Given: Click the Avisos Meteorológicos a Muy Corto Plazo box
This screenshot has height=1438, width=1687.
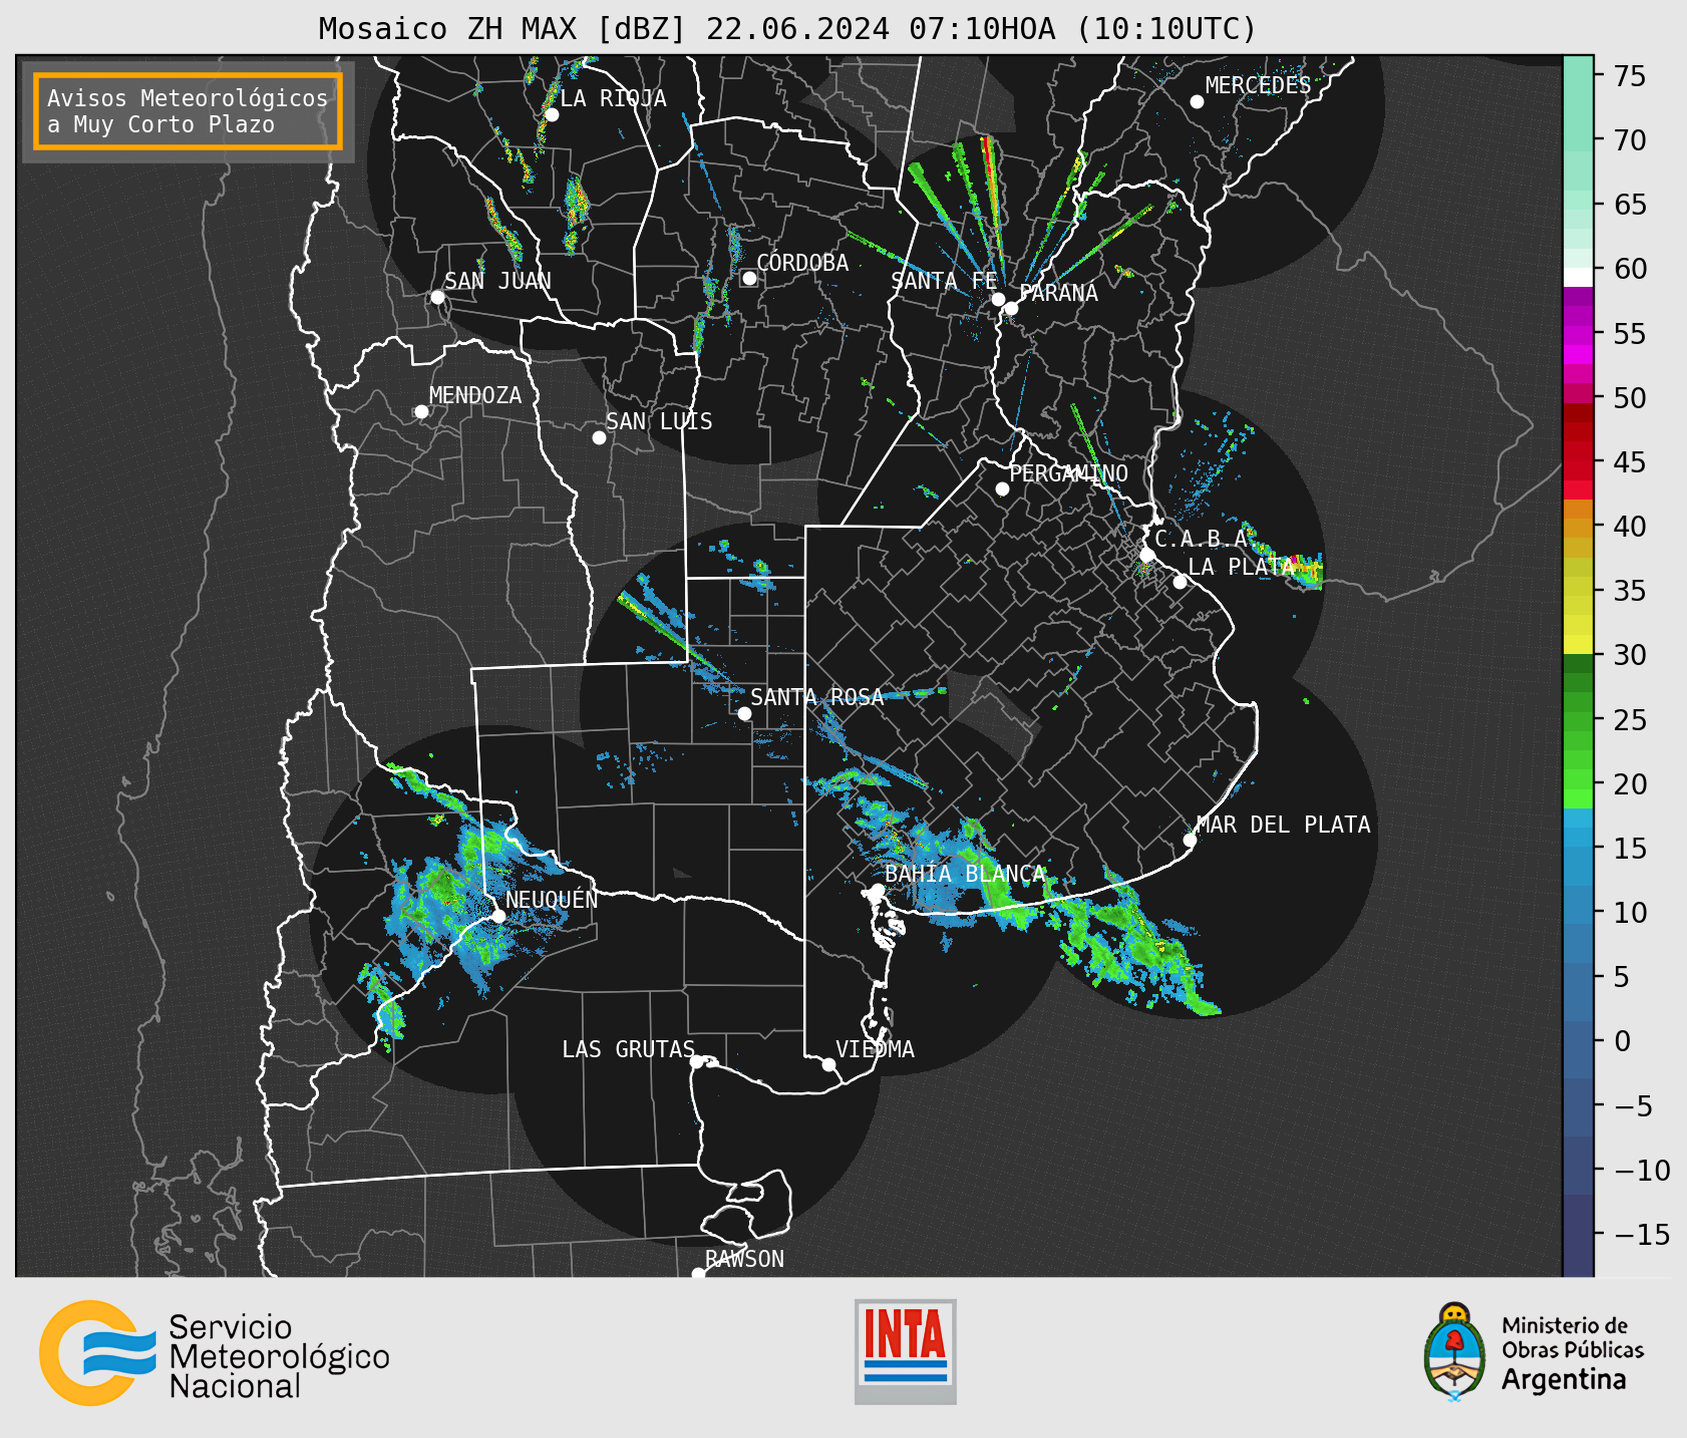Looking at the screenshot, I should [x=188, y=111].
